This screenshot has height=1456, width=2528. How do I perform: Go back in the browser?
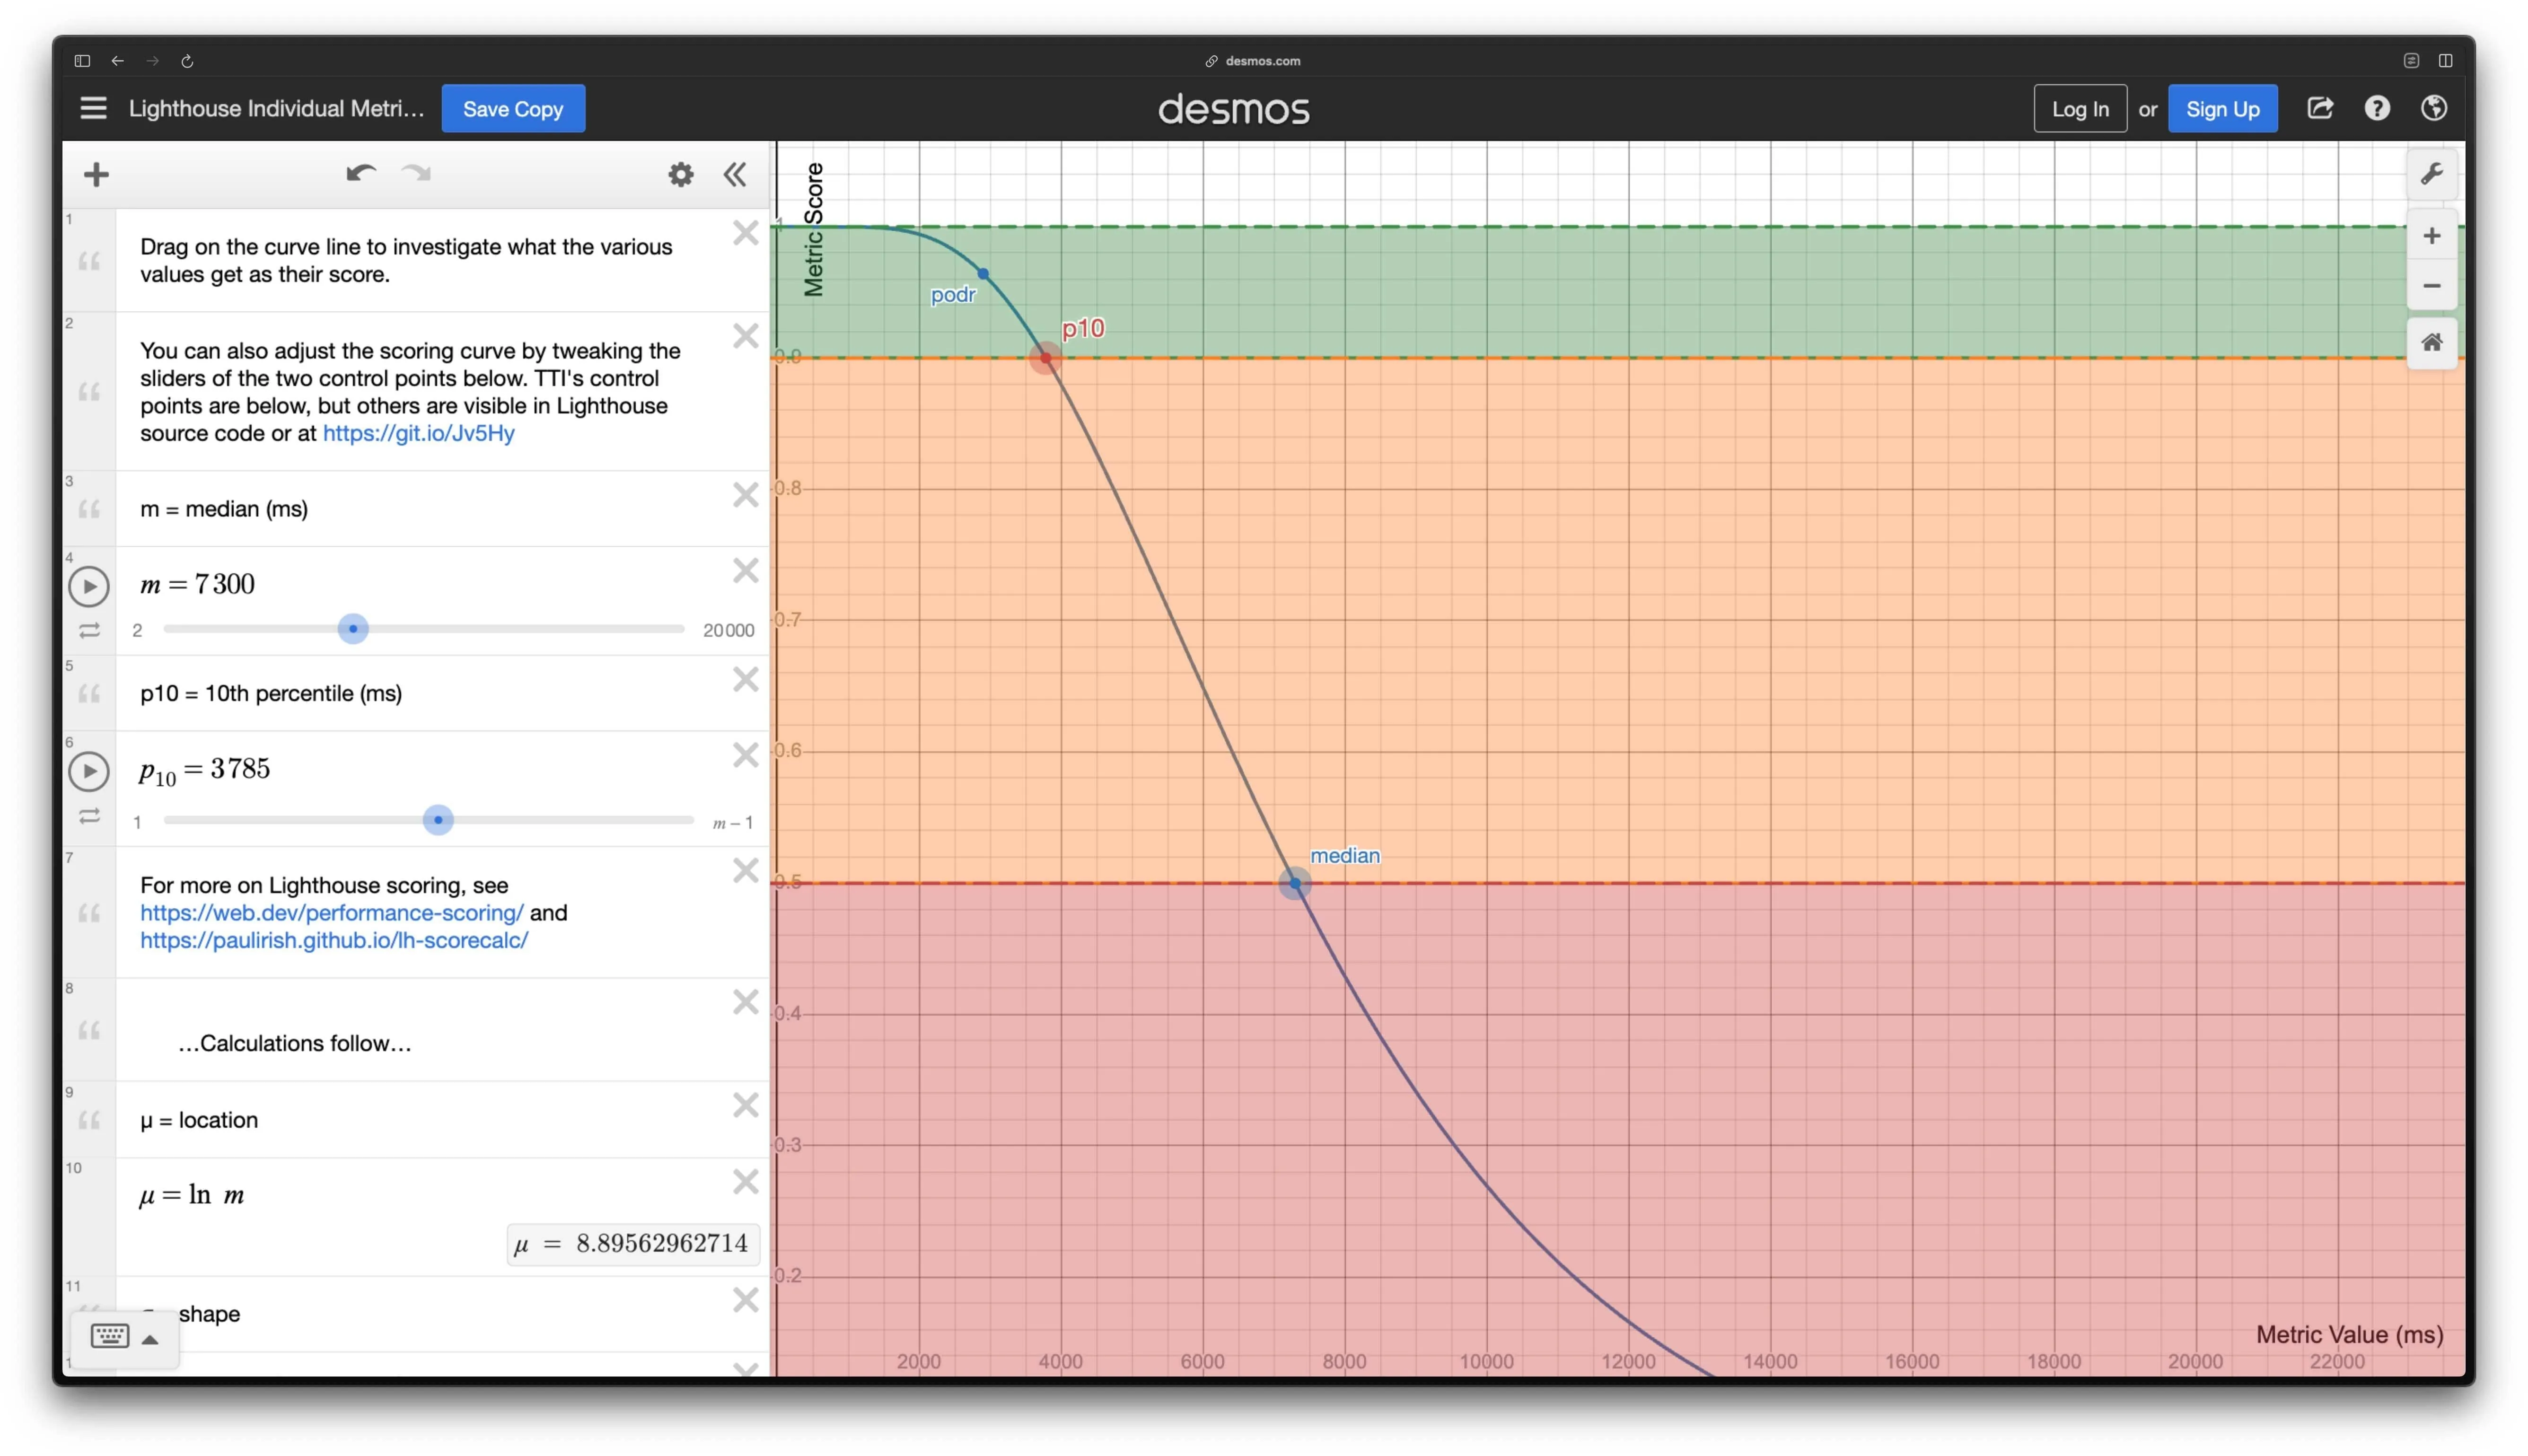click(x=118, y=61)
